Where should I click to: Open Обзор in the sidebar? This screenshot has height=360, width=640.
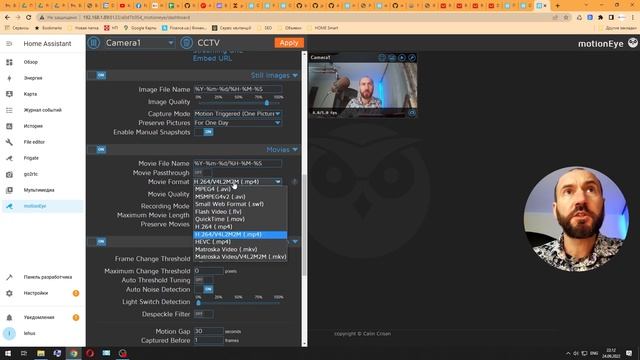(42, 62)
